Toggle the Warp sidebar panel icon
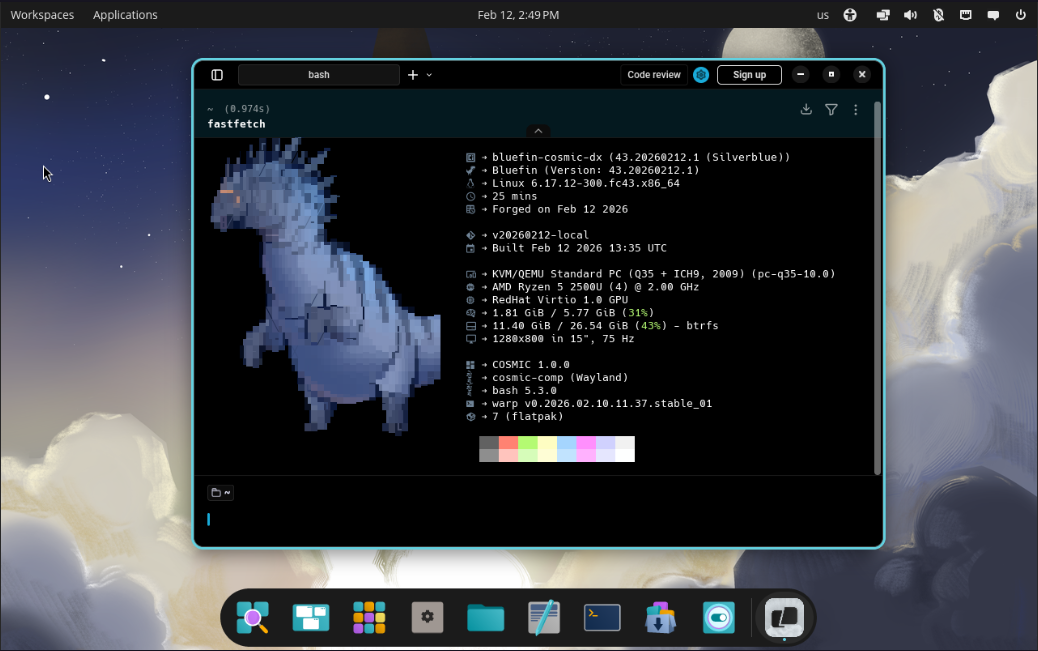The width and height of the screenshot is (1038, 651). coord(217,75)
